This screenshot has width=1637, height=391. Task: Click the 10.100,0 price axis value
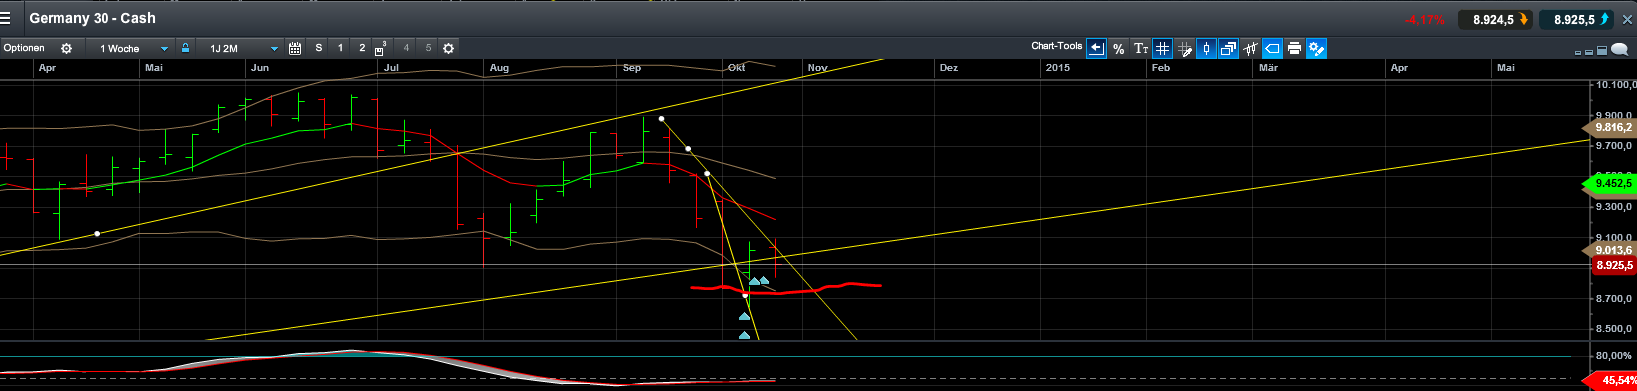pos(1615,85)
